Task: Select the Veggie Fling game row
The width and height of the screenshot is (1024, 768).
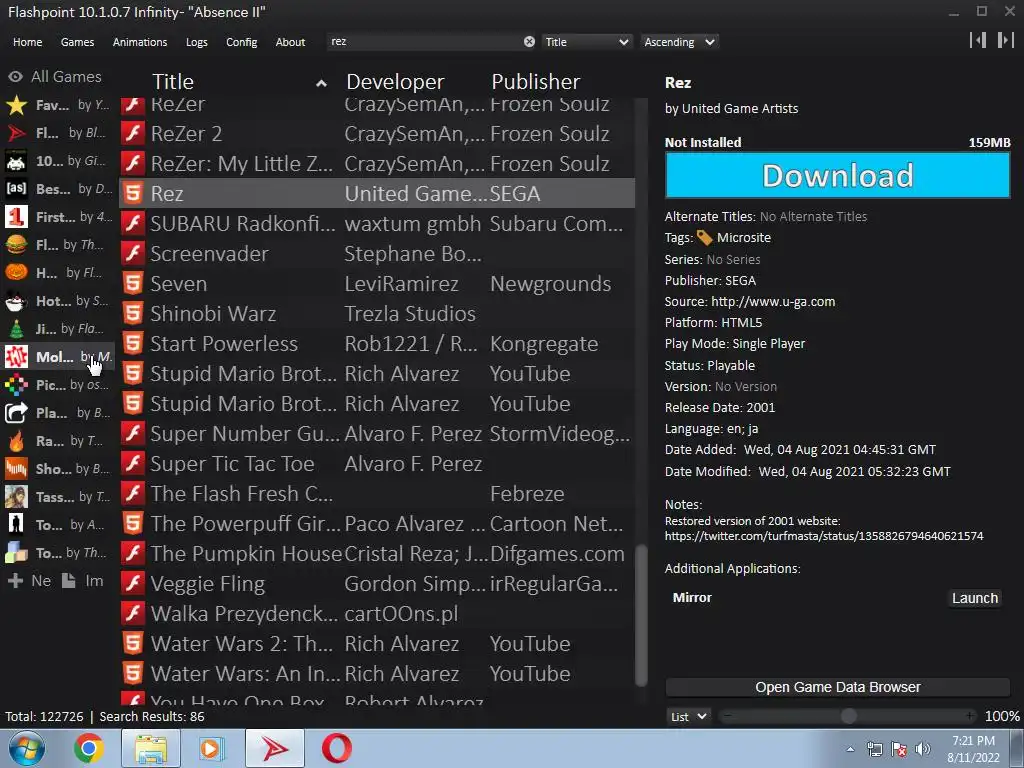Action: (377, 584)
